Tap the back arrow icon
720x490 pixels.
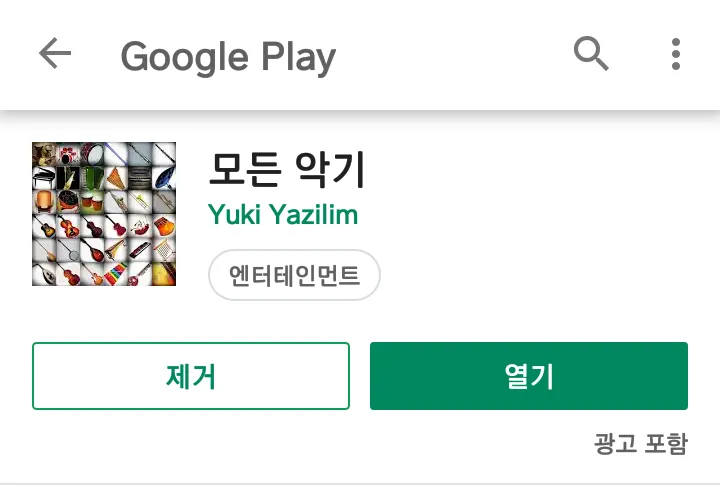55,53
